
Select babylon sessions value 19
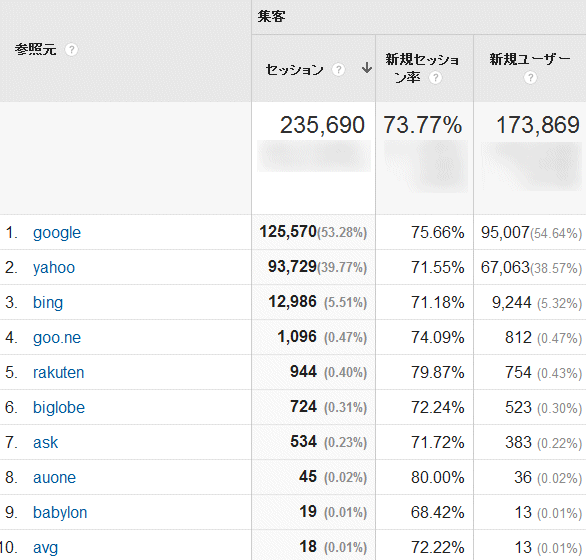pyautogui.click(x=308, y=512)
